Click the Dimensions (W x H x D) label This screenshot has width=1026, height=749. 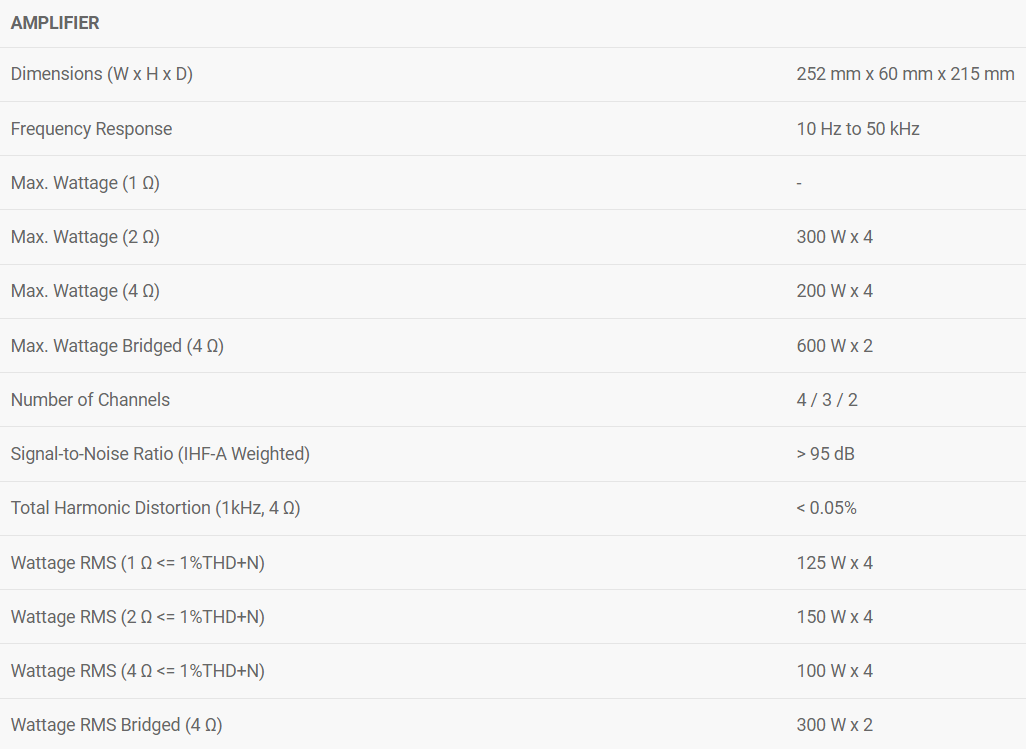pos(101,74)
